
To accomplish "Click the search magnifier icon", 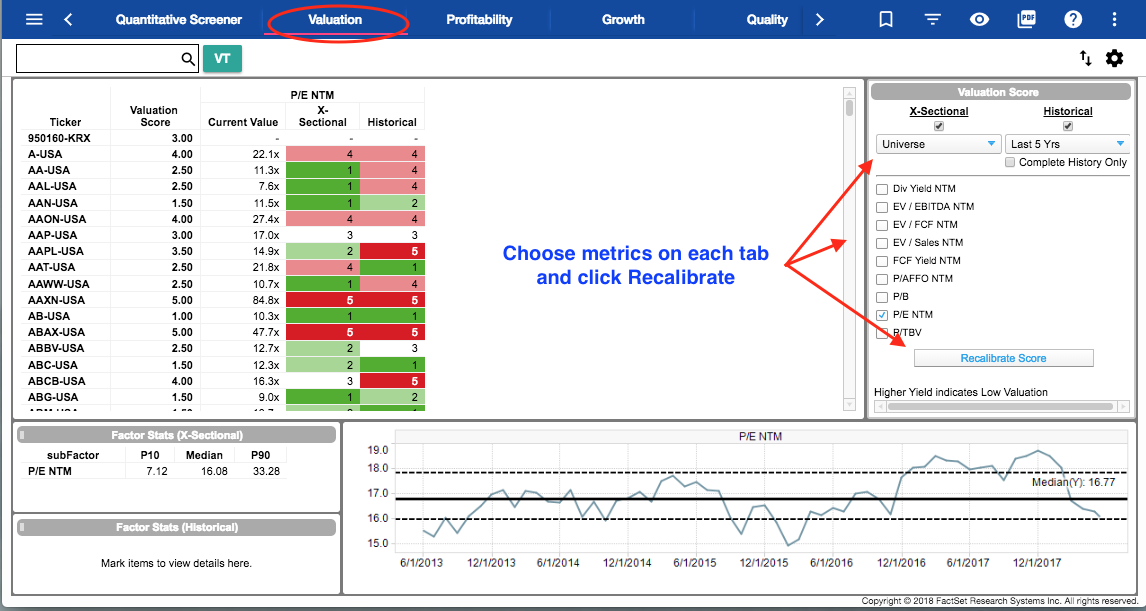I will point(188,59).
